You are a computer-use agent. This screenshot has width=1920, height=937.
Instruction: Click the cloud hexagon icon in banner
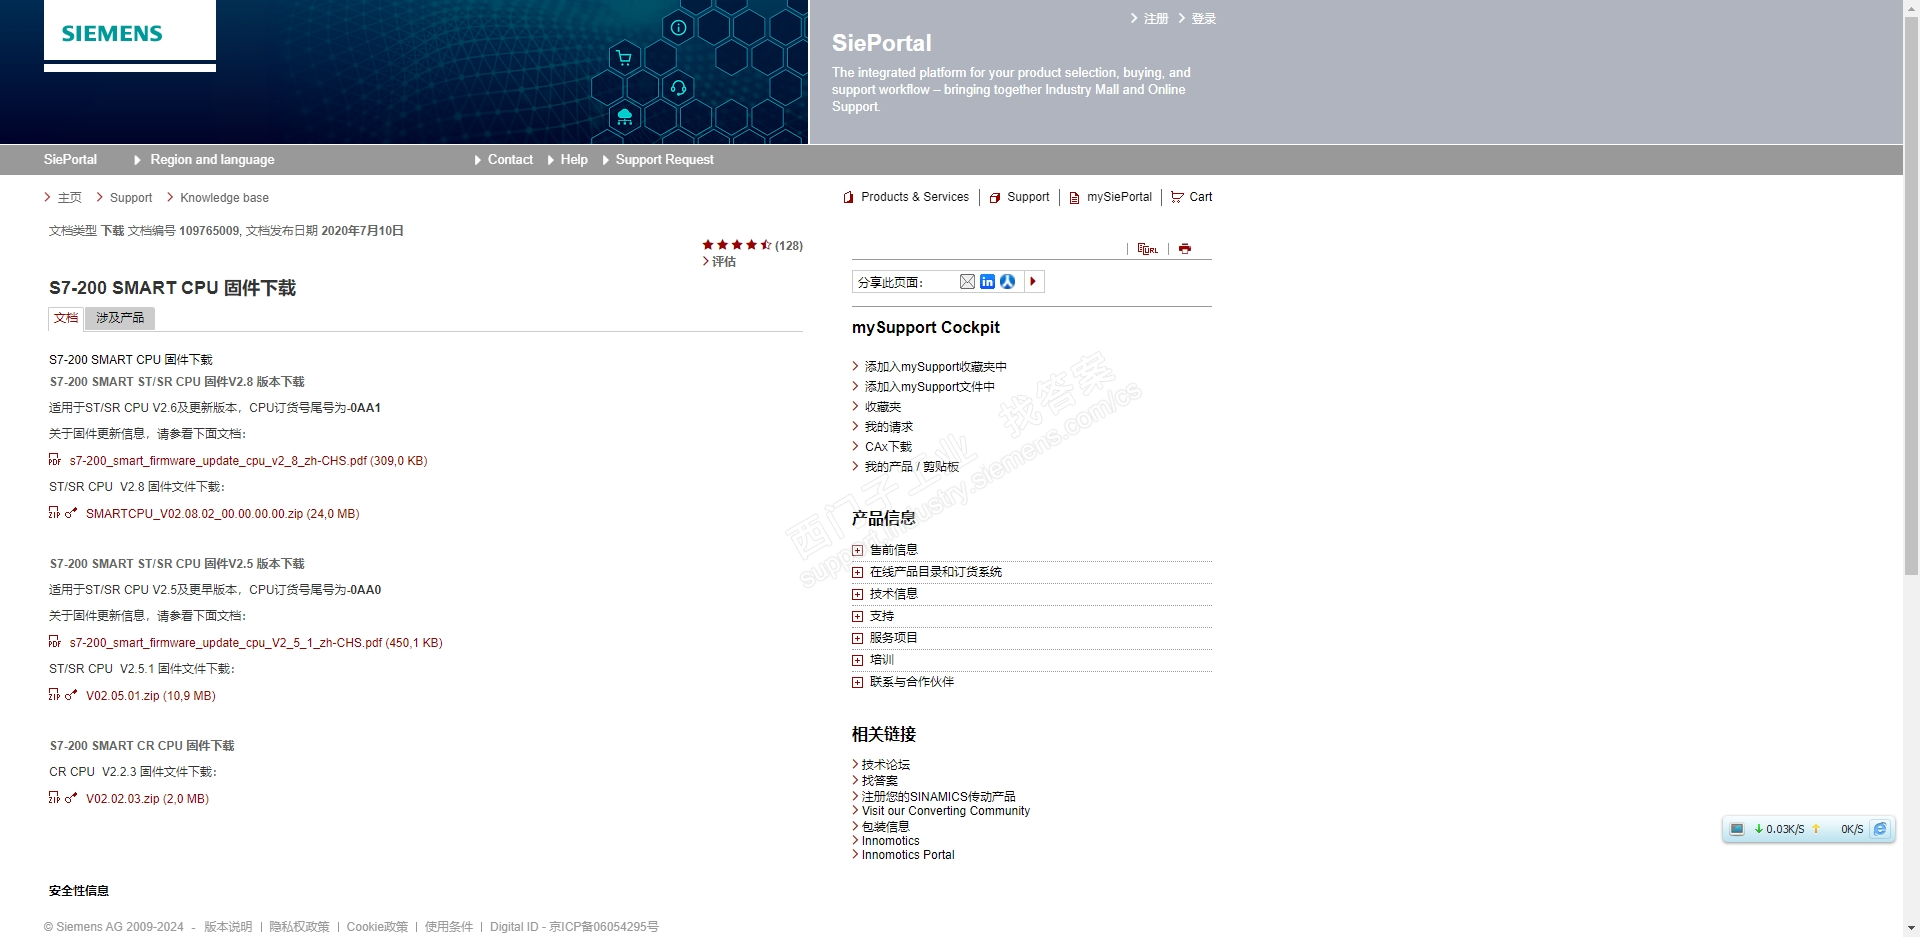click(624, 117)
